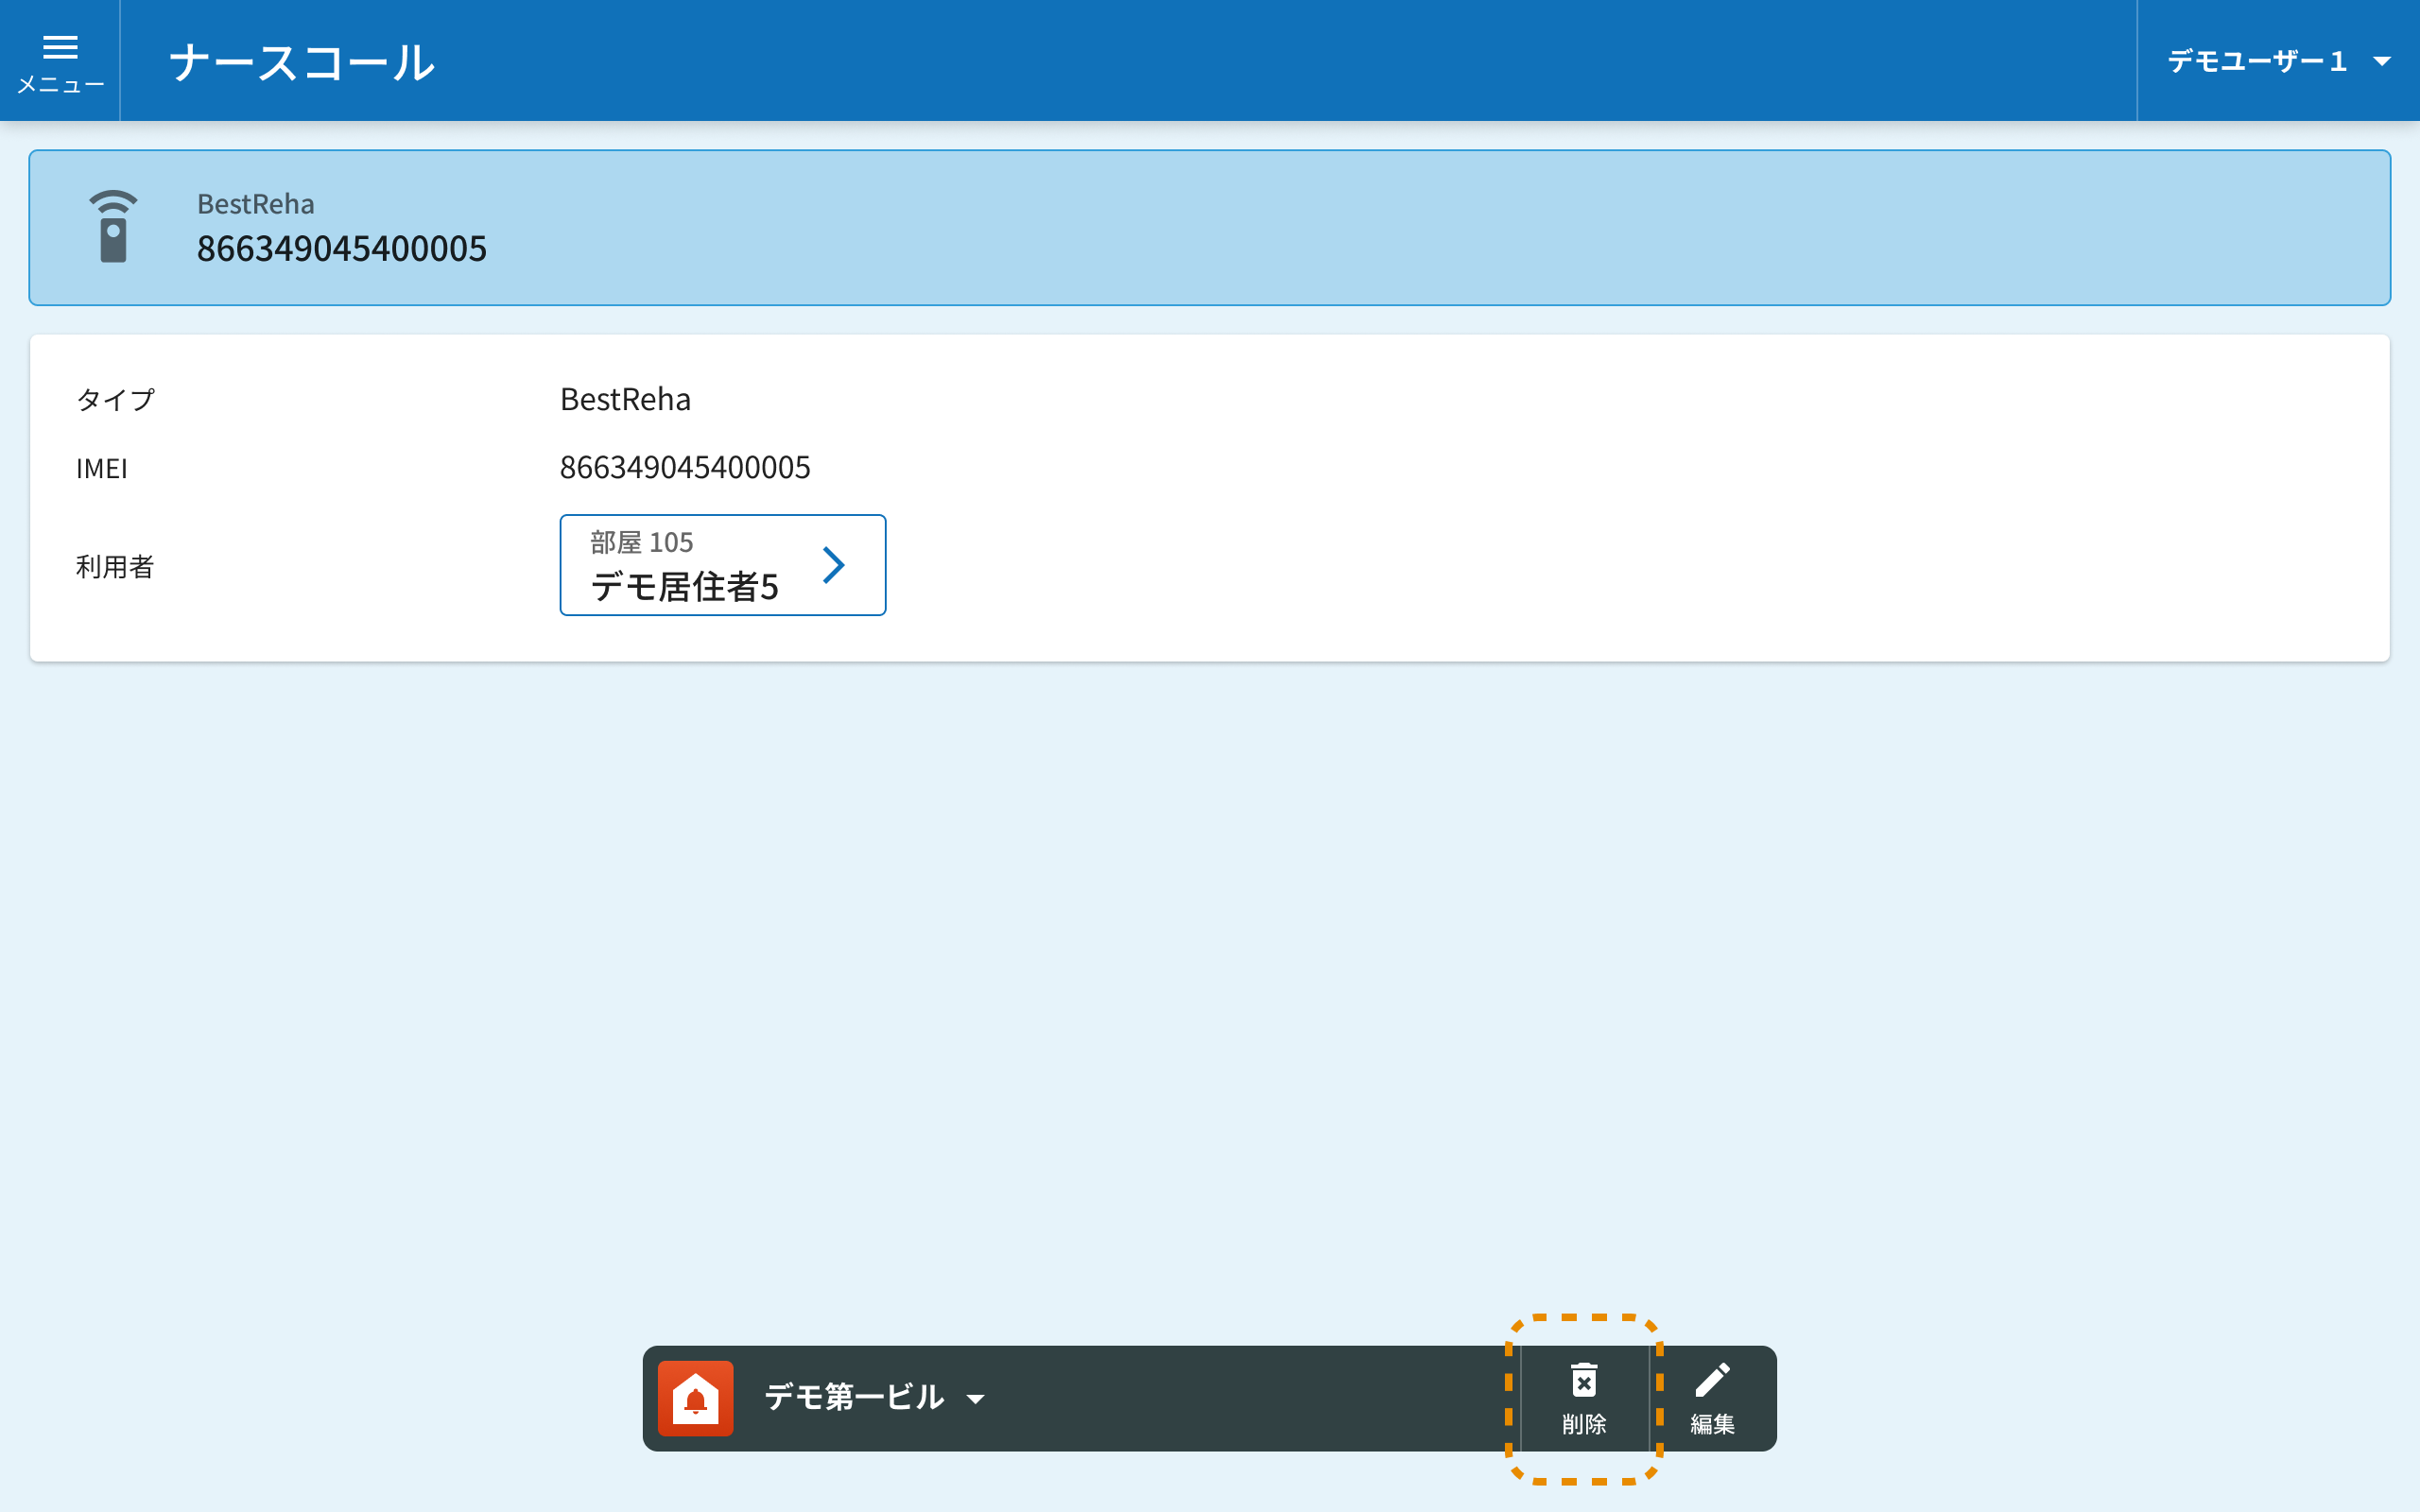This screenshot has width=2420, height=1512.
Task: Open the デモ第一ビル facility dropdown
Action: (853, 1397)
